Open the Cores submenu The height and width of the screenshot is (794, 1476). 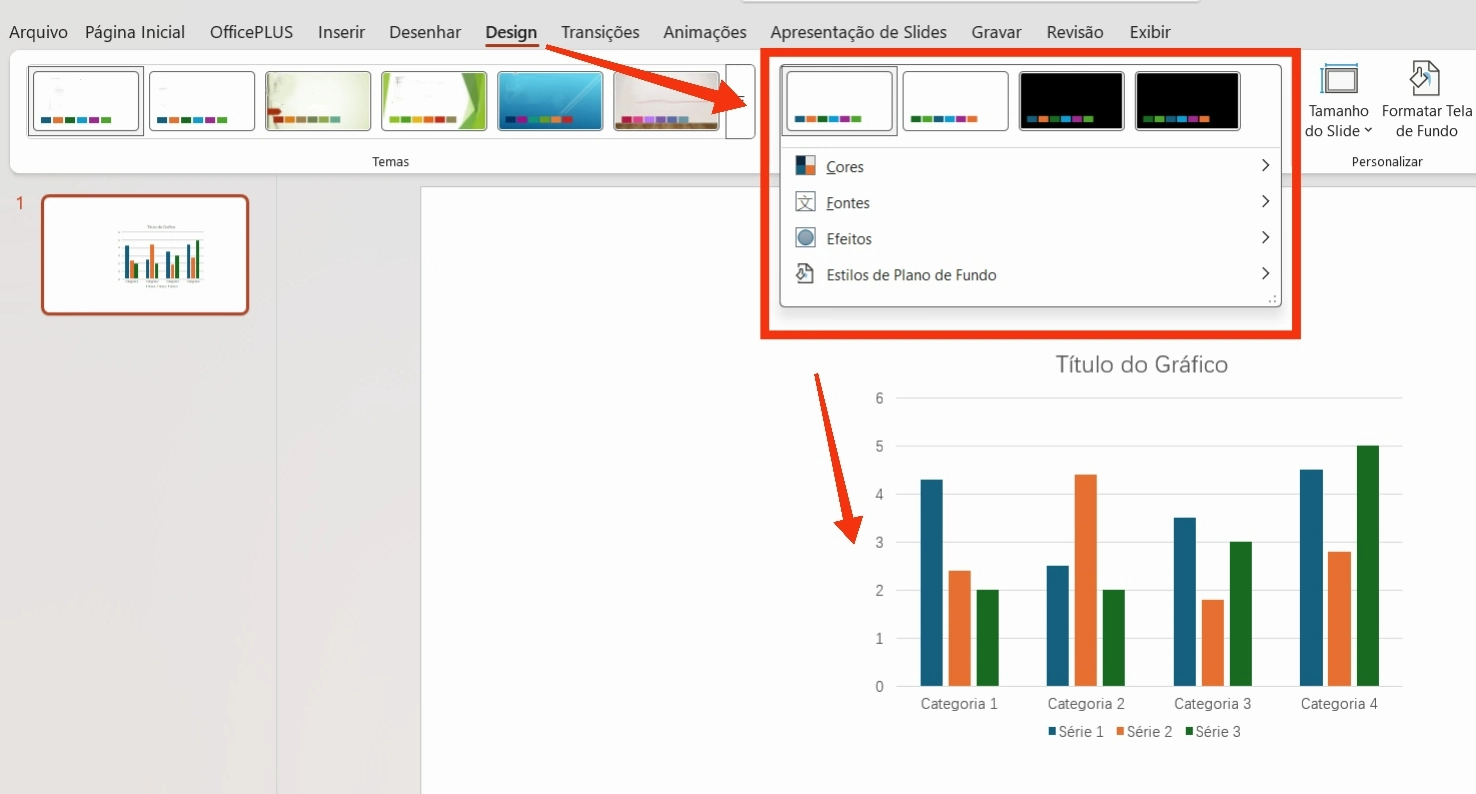pyautogui.click(x=1030, y=166)
